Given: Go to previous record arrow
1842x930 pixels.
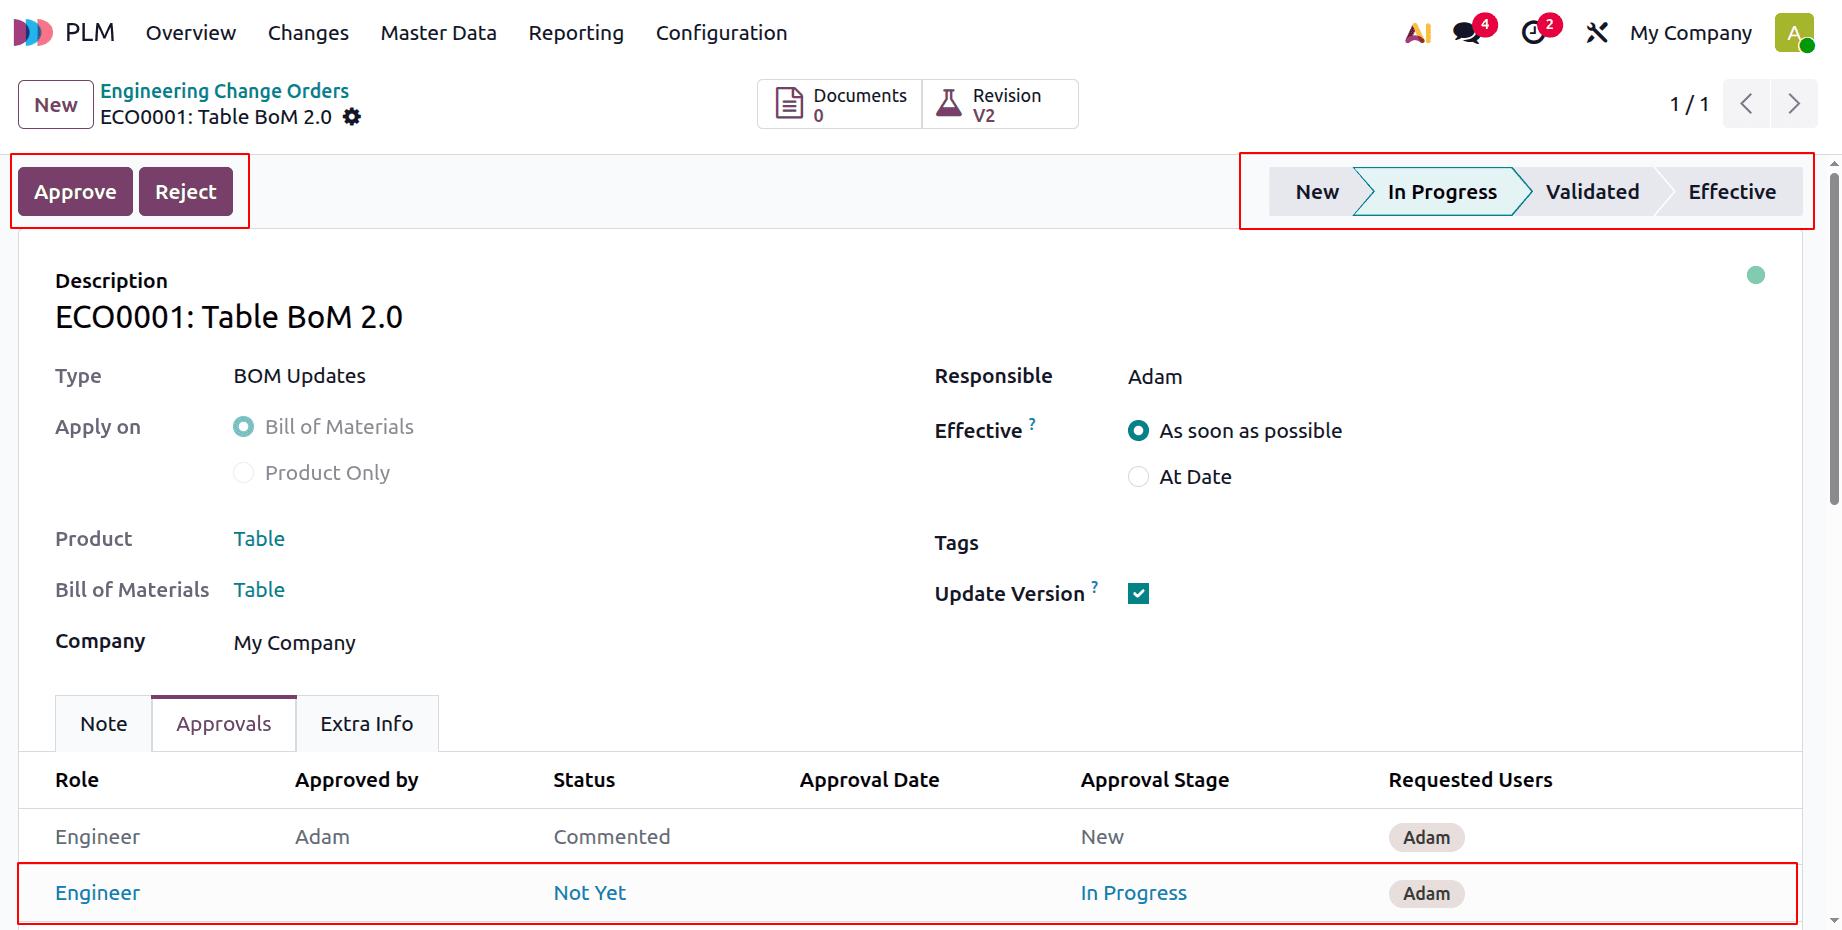Looking at the screenshot, I should click(1746, 104).
